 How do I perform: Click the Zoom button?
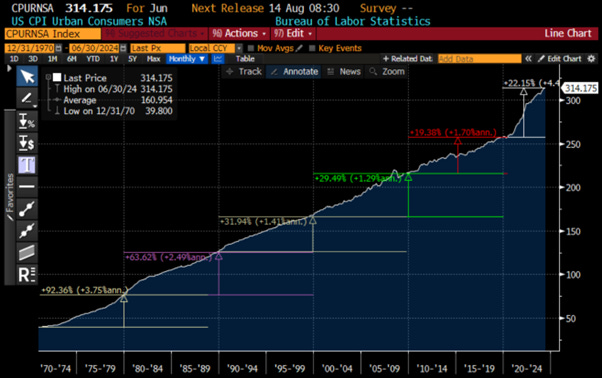[x=387, y=71]
